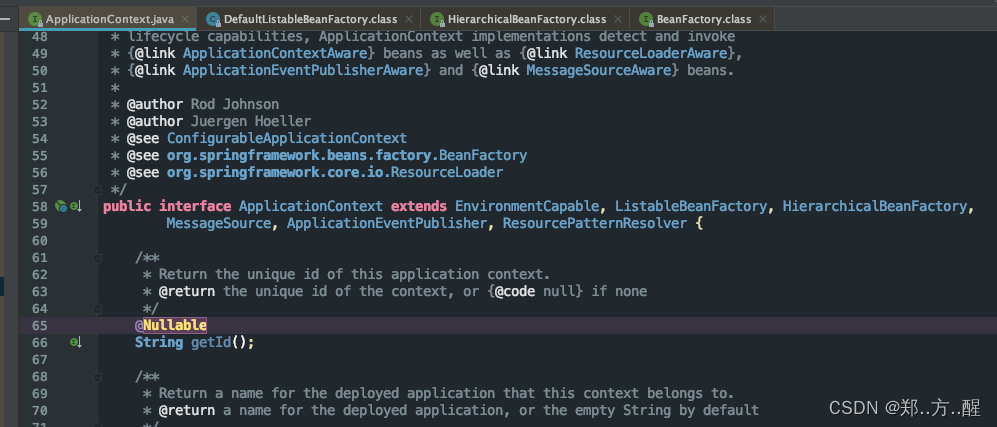Close the BeanFactory.class tab
The width and height of the screenshot is (997, 427).
[x=762, y=20]
